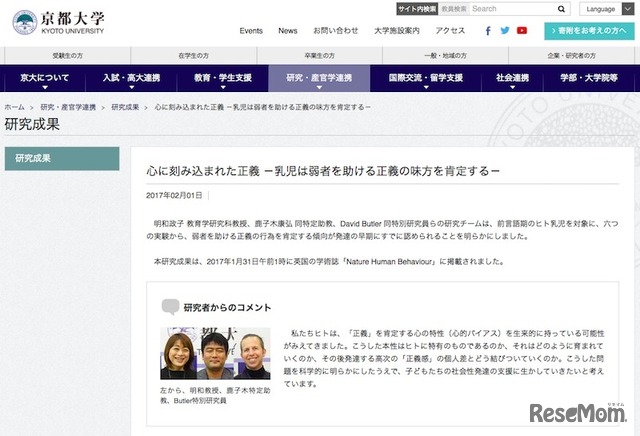The height and width of the screenshot is (436, 640).
Task: Select the 教員検索 search mode tab
Action: [x=454, y=9]
